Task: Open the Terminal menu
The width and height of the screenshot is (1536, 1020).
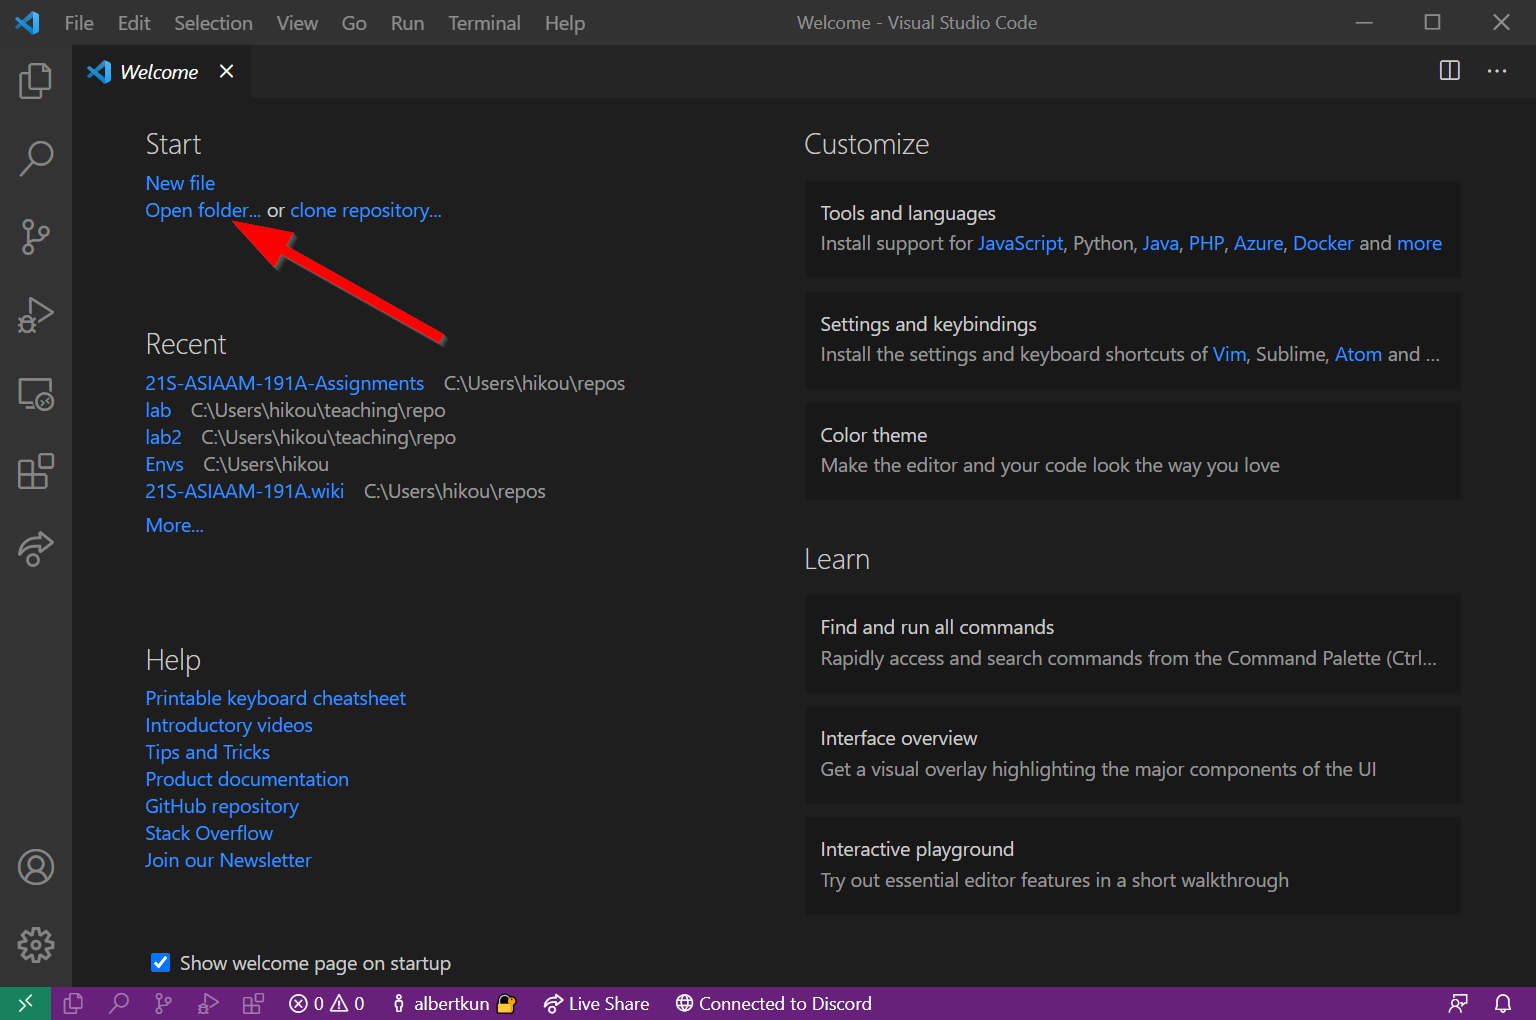Action: [x=484, y=23]
